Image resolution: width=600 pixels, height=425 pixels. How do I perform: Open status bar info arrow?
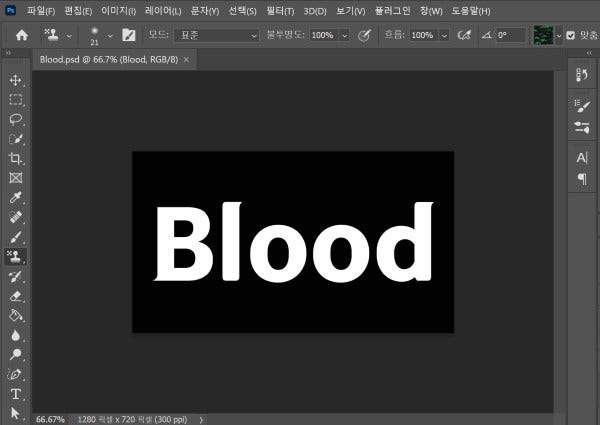point(201,420)
